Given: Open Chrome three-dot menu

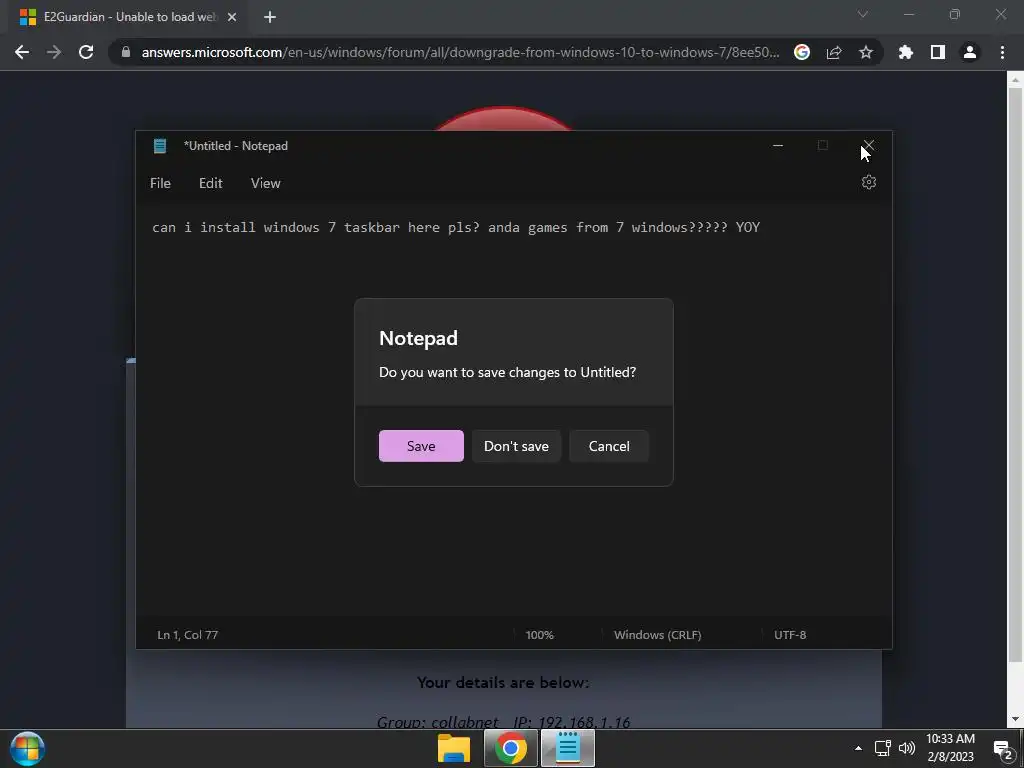Looking at the screenshot, I should coord(1002,52).
